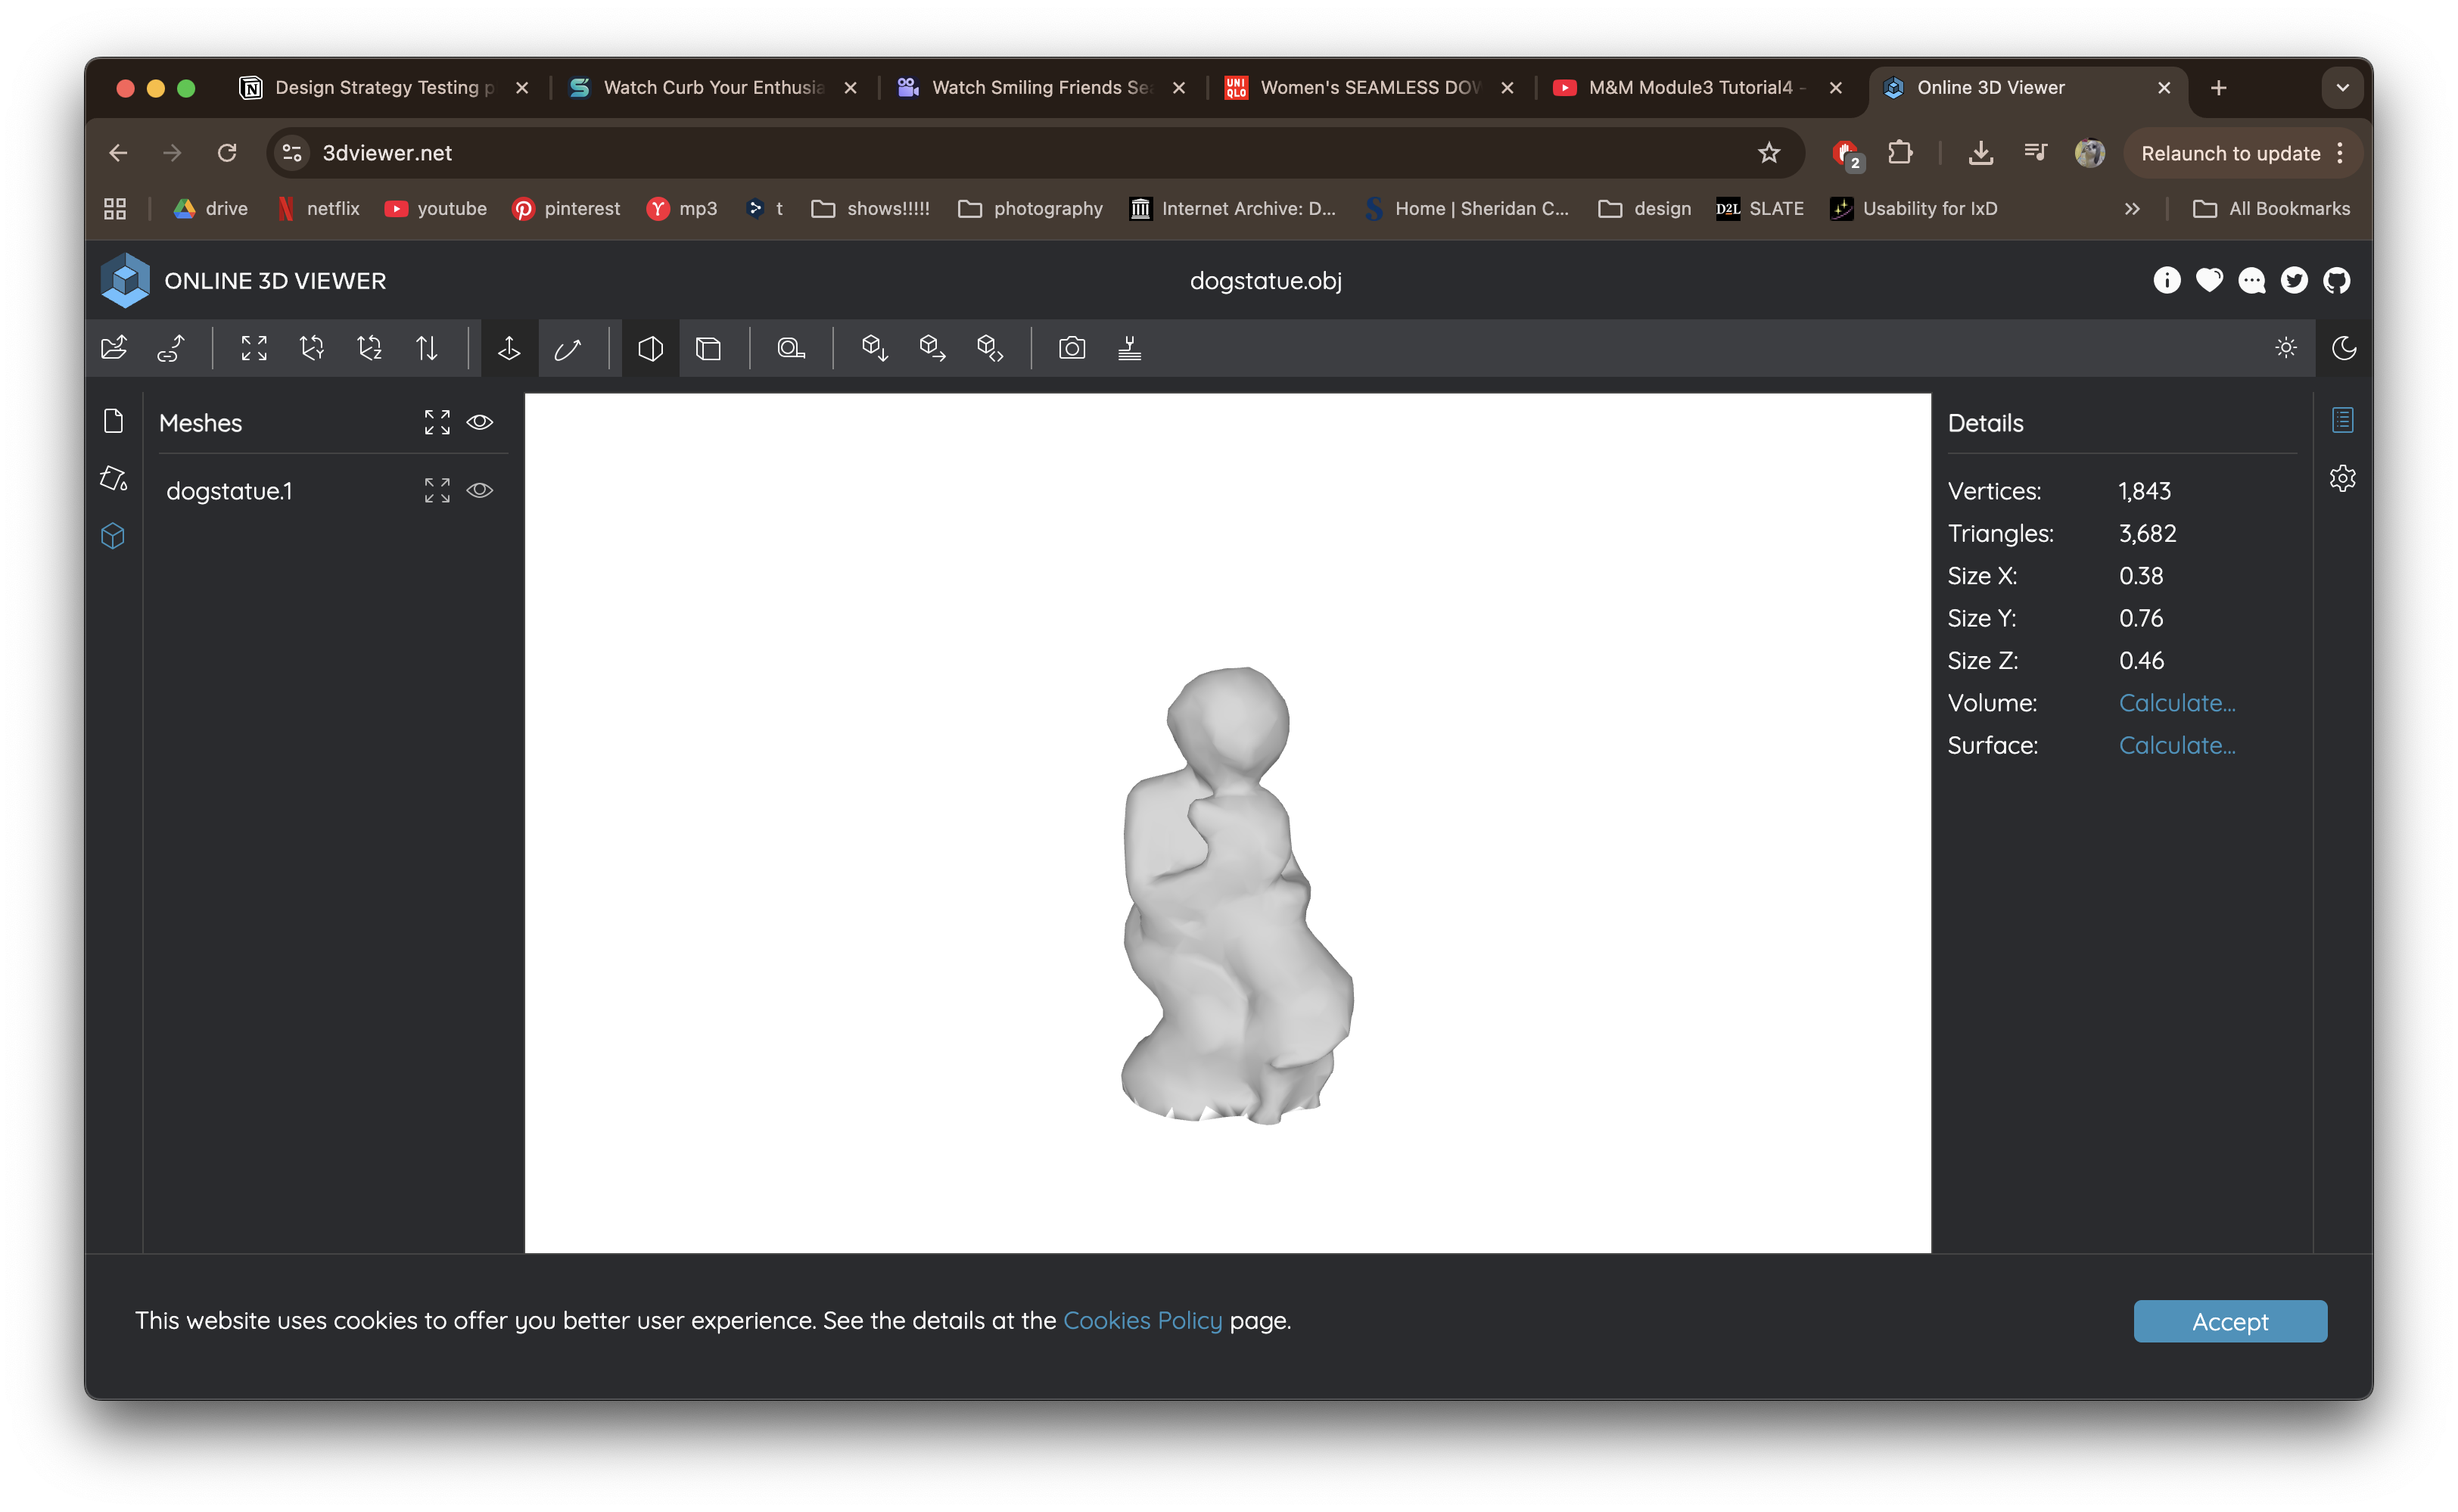Open the Materials panel in the sidebar
The image size is (2458, 1512).
[114, 480]
